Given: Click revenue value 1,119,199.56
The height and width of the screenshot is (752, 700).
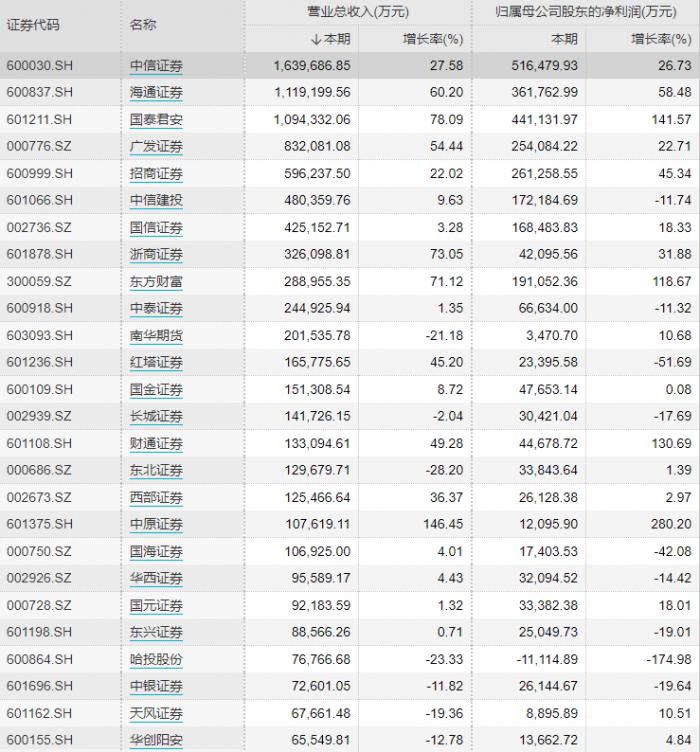Looking at the screenshot, I should [313, 92].
